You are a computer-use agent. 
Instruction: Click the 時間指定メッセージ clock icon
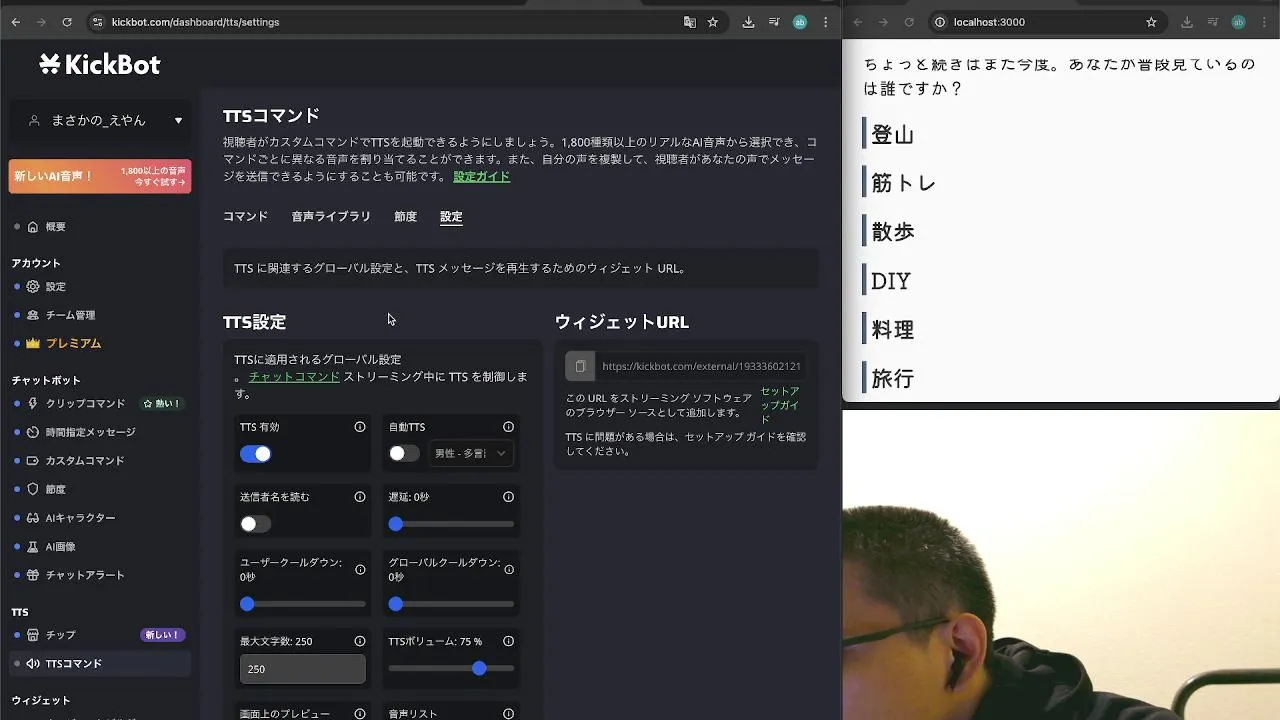(33, 432)
